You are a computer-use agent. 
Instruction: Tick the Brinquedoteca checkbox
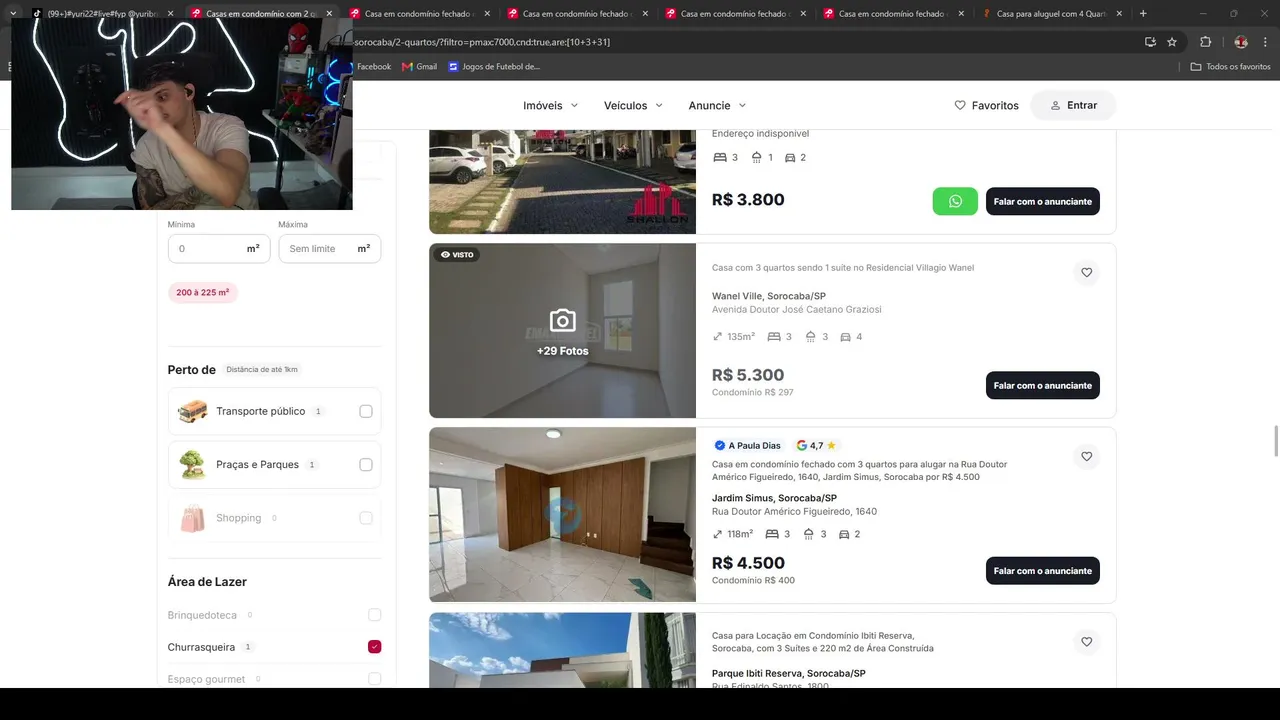[374, 615]
